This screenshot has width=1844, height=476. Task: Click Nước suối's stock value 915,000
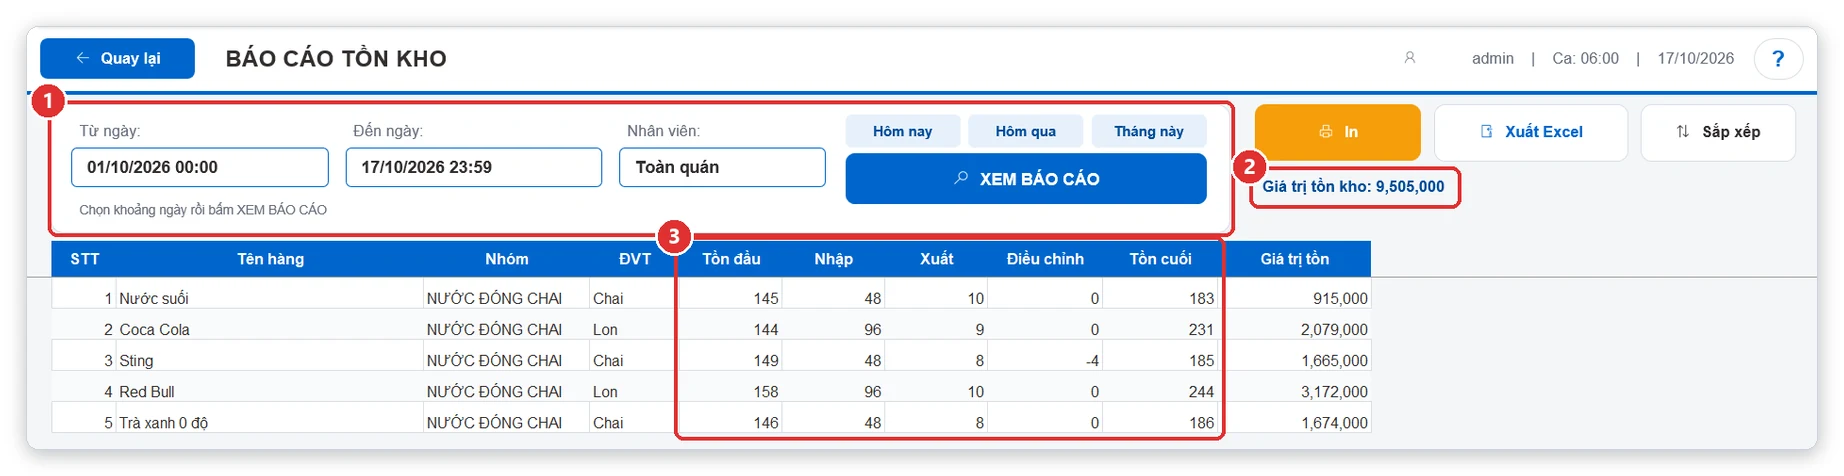[1340, 298]
